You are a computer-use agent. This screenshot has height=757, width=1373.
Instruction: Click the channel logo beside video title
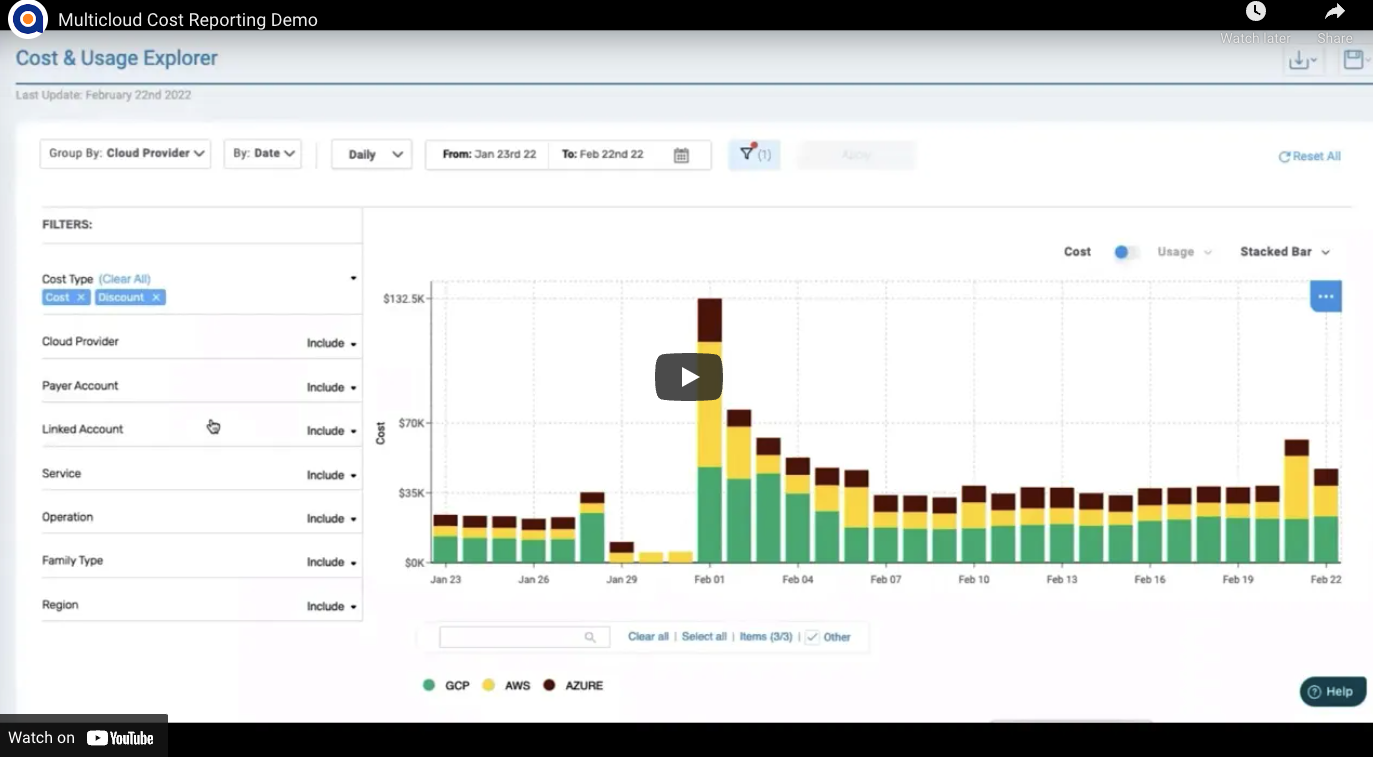pos(27,19)
